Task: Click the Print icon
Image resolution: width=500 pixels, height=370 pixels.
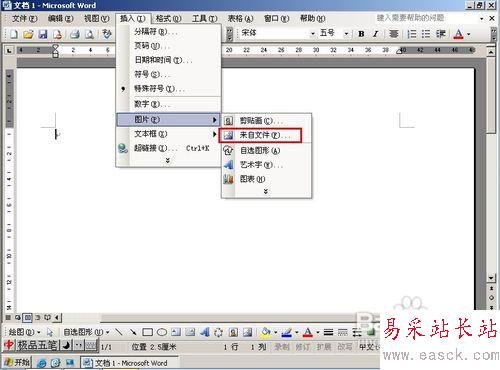Action: [75, 34]
